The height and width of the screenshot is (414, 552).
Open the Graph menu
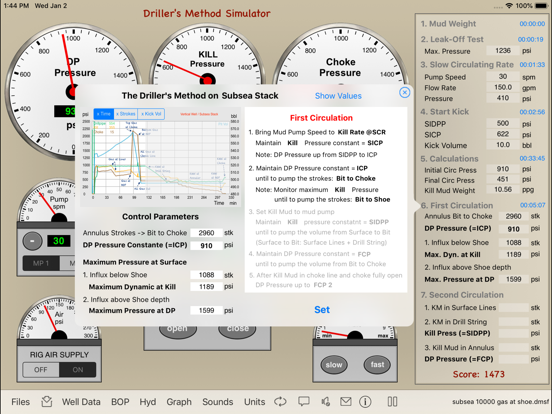pyautogui.click(x=179, y=402)
